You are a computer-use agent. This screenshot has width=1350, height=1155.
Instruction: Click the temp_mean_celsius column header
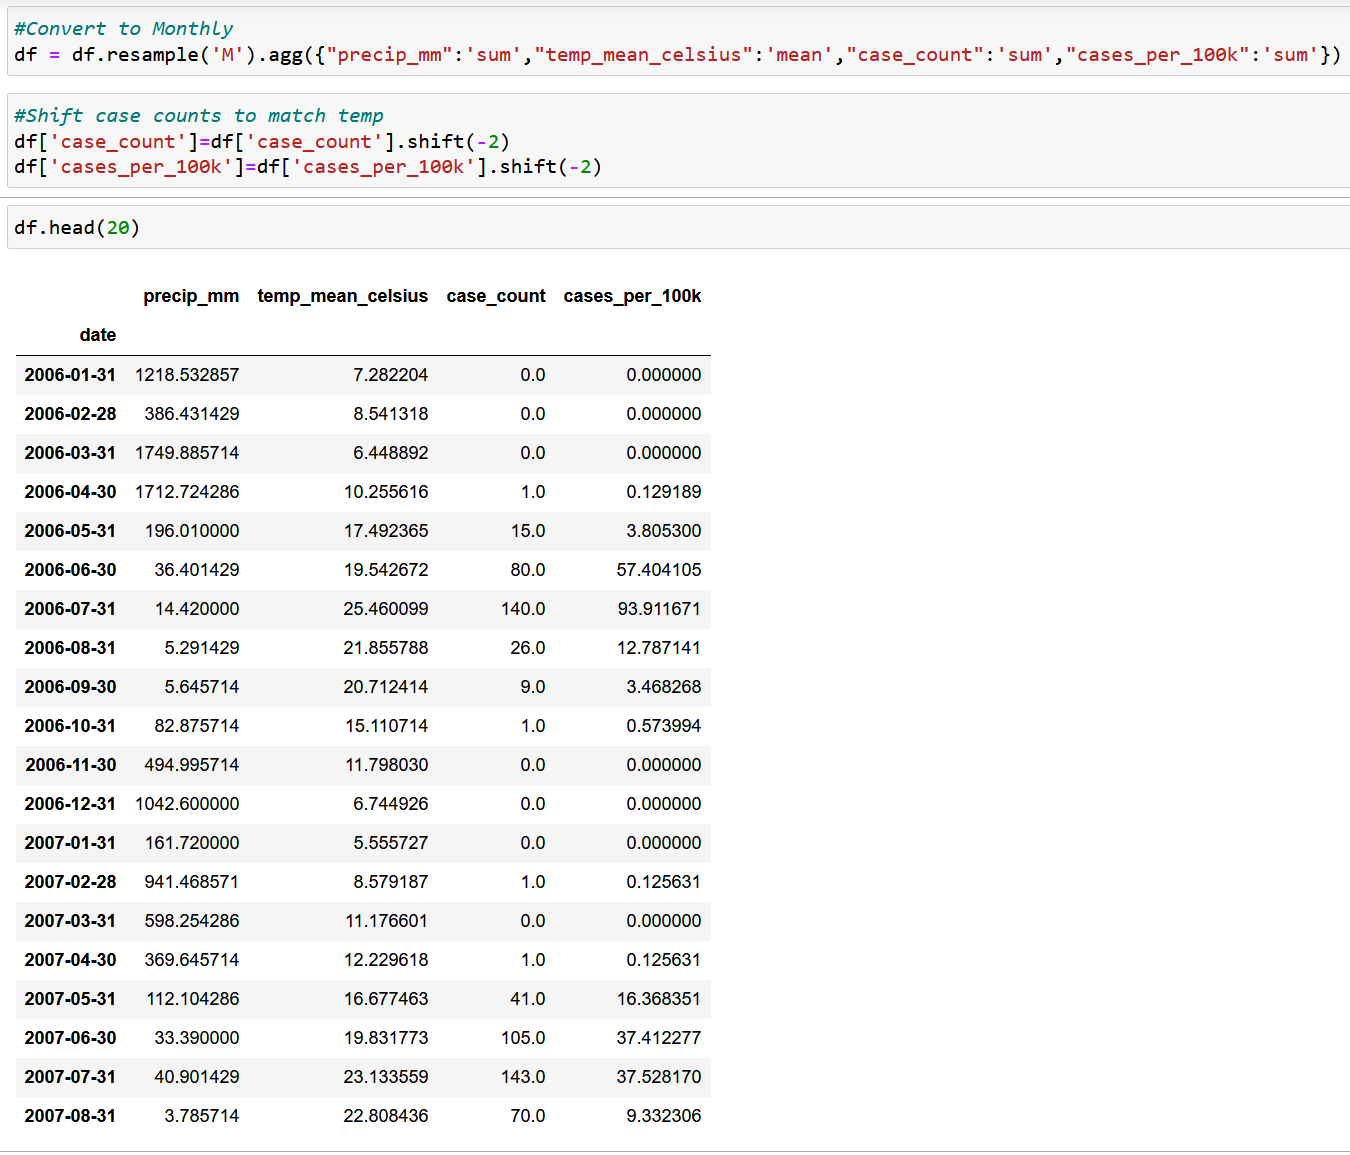click(342, 296)
